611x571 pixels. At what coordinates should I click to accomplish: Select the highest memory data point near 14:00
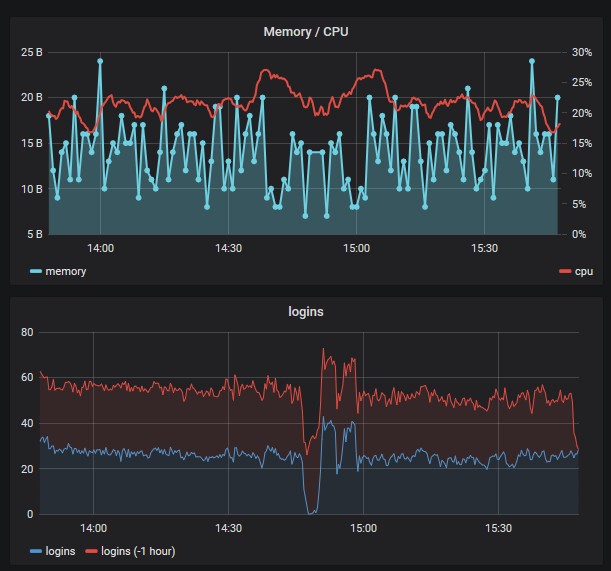click(100, 61)
